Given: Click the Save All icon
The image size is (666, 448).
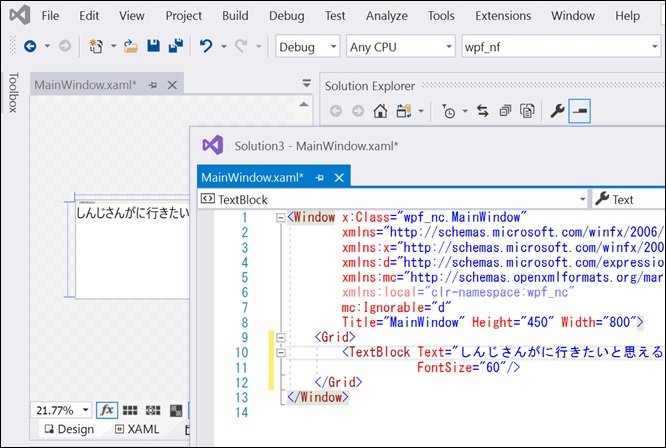Looking at the screenshot, I should [x=176, y=46].
